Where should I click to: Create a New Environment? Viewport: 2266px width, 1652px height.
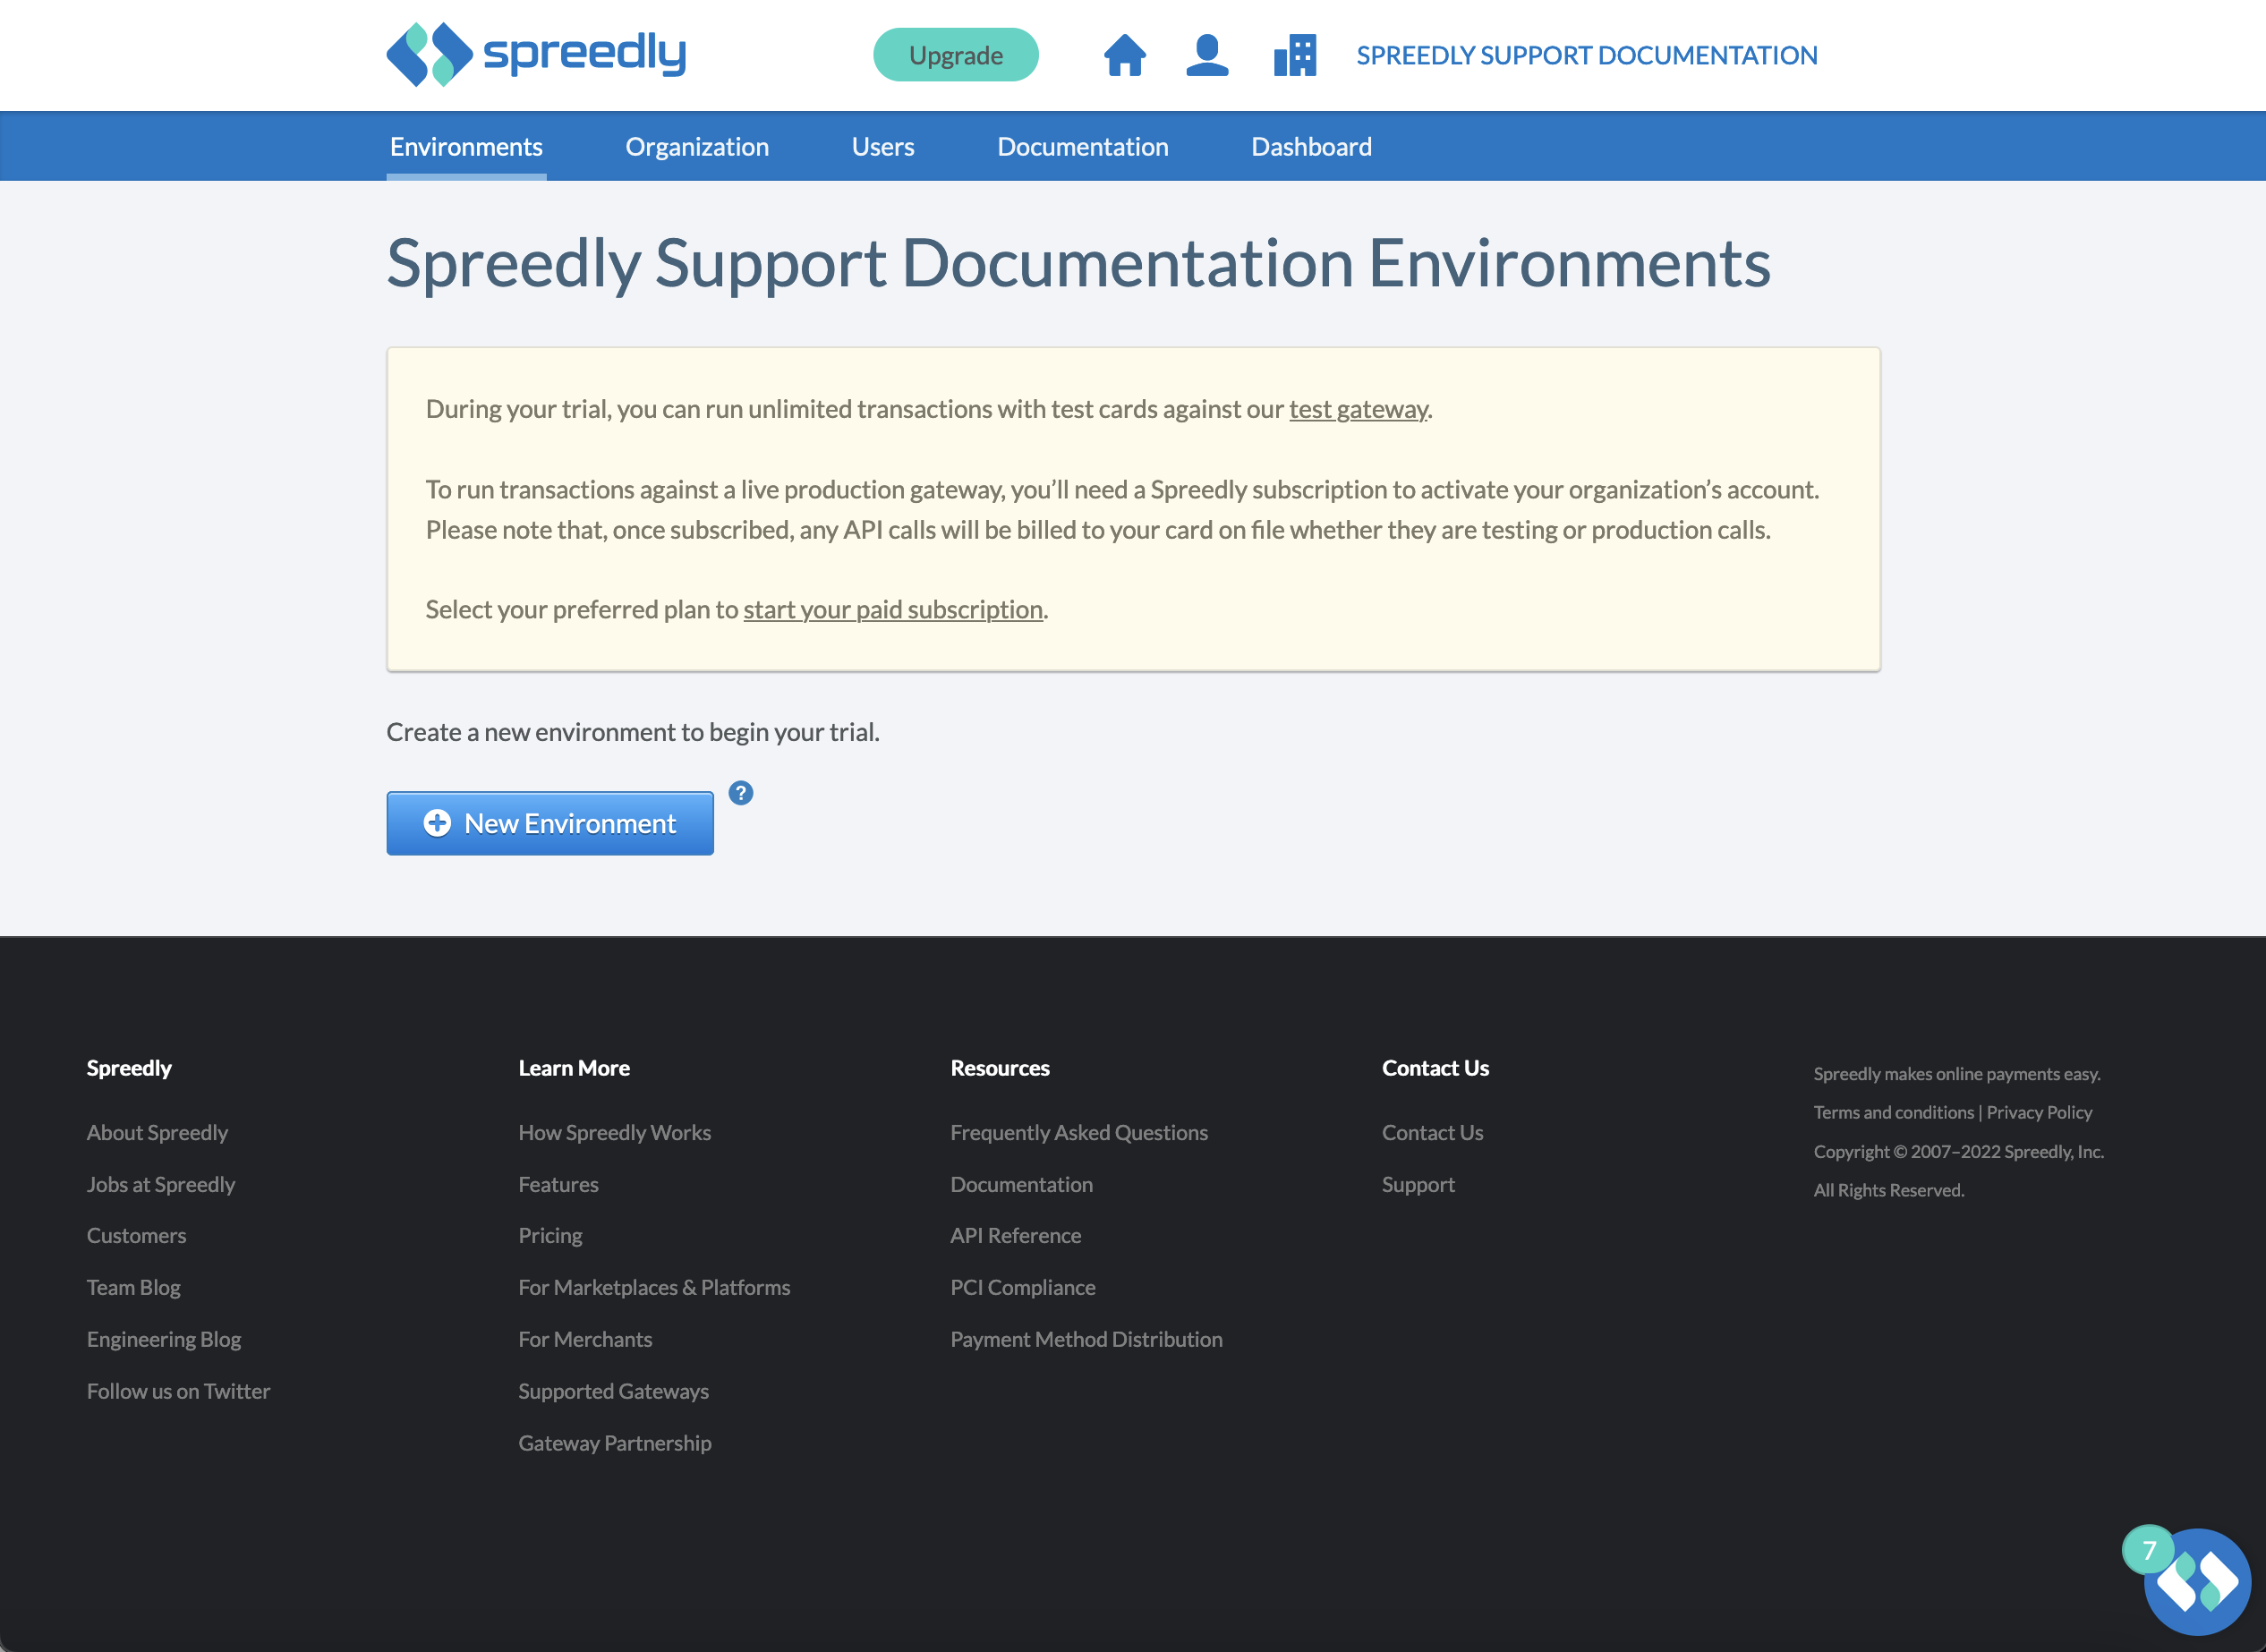coord(550,823)
